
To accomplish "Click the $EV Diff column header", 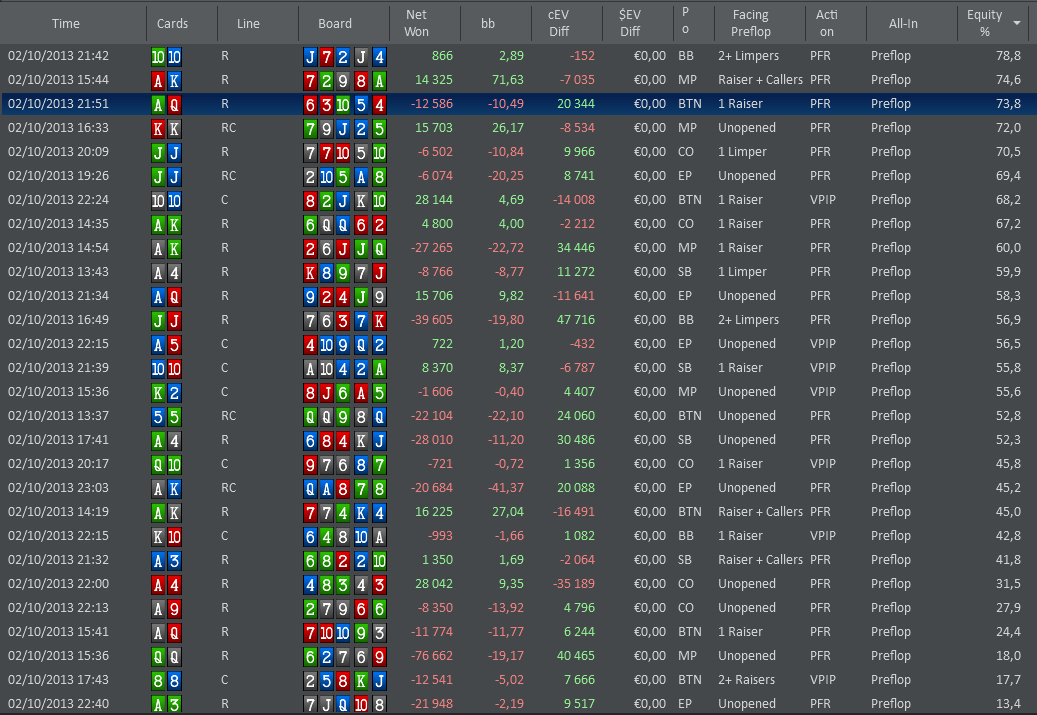I will (x=630, y=23).
